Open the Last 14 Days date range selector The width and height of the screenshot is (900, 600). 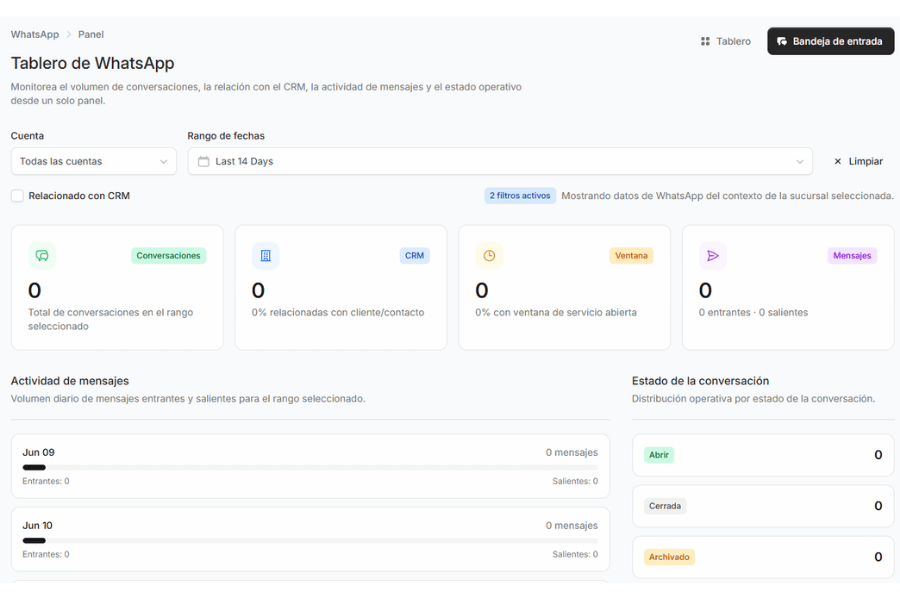[x=500, y=161]
